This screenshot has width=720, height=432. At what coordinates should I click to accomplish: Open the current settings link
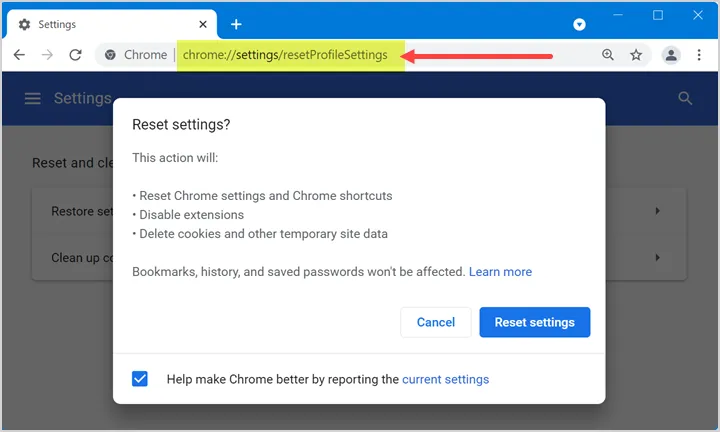pos(445,379)
